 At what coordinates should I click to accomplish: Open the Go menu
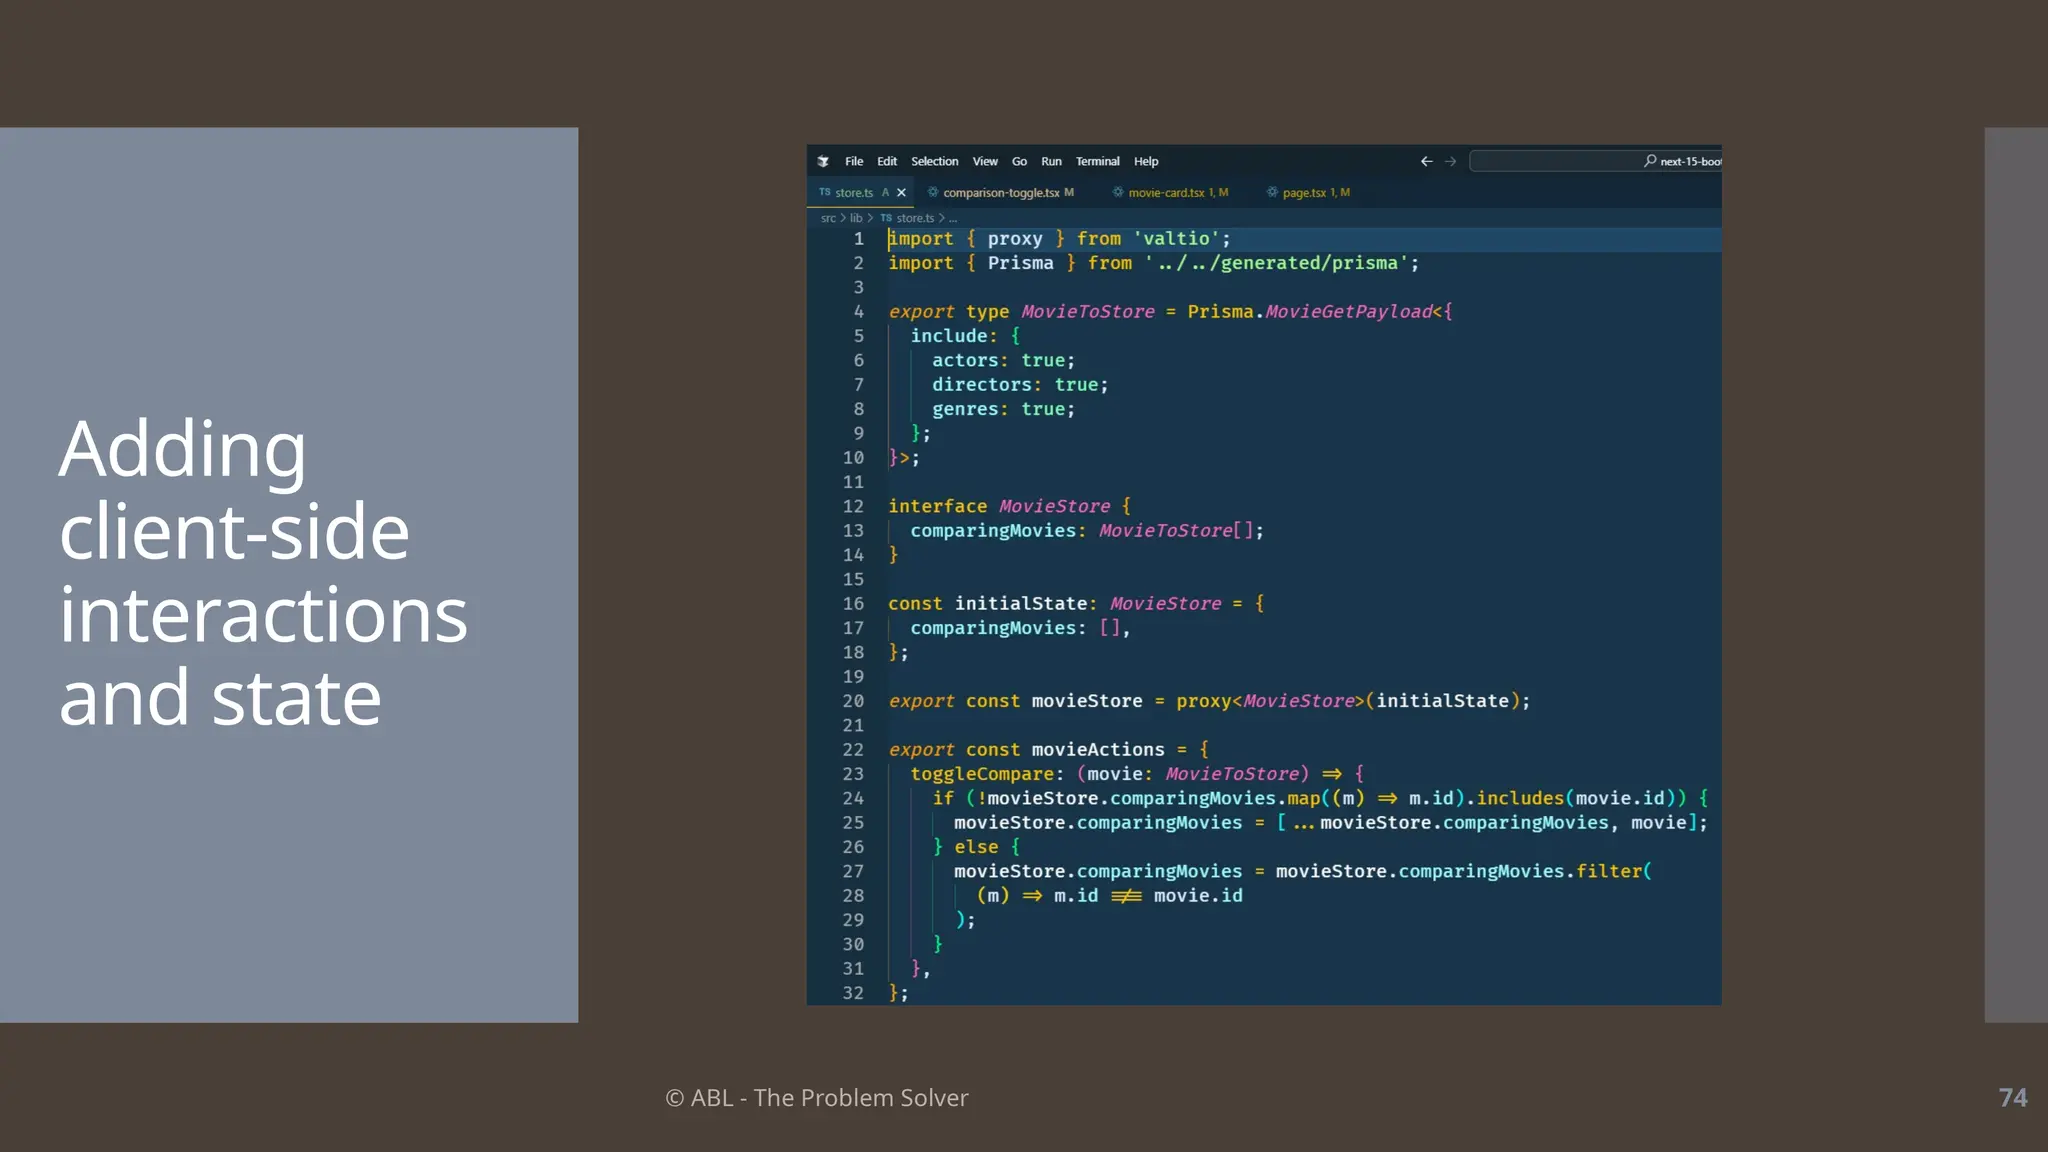tap(1019, 161)
